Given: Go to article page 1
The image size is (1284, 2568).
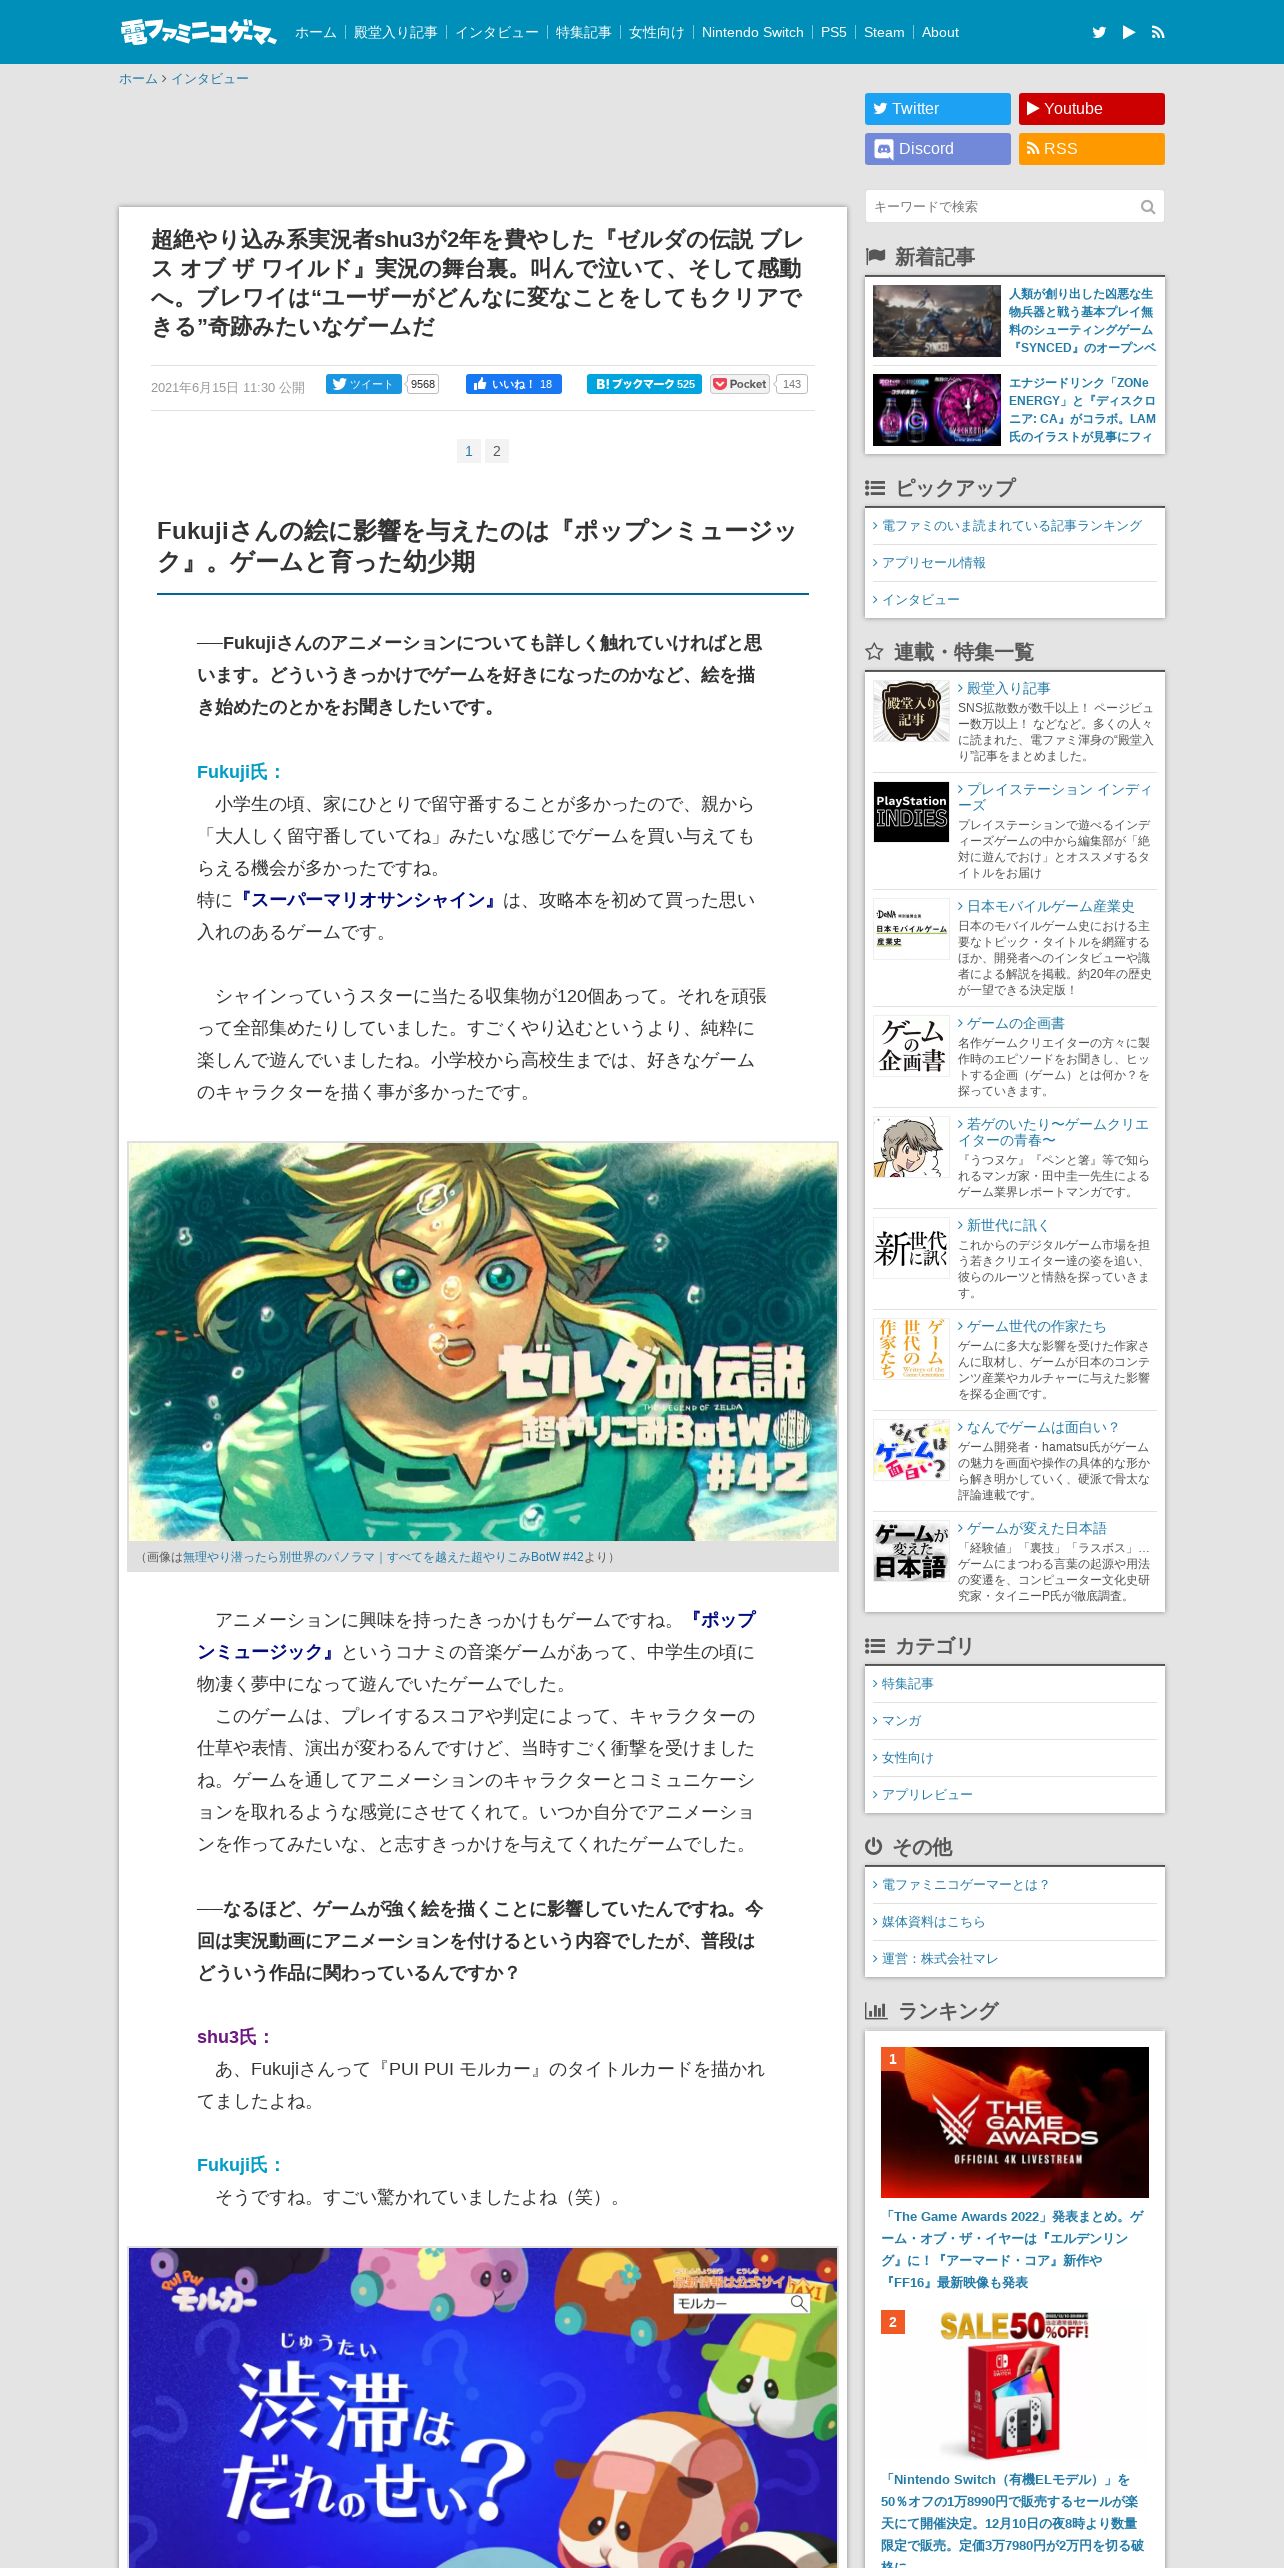Looking at the screenshot, I should [468, 451].
